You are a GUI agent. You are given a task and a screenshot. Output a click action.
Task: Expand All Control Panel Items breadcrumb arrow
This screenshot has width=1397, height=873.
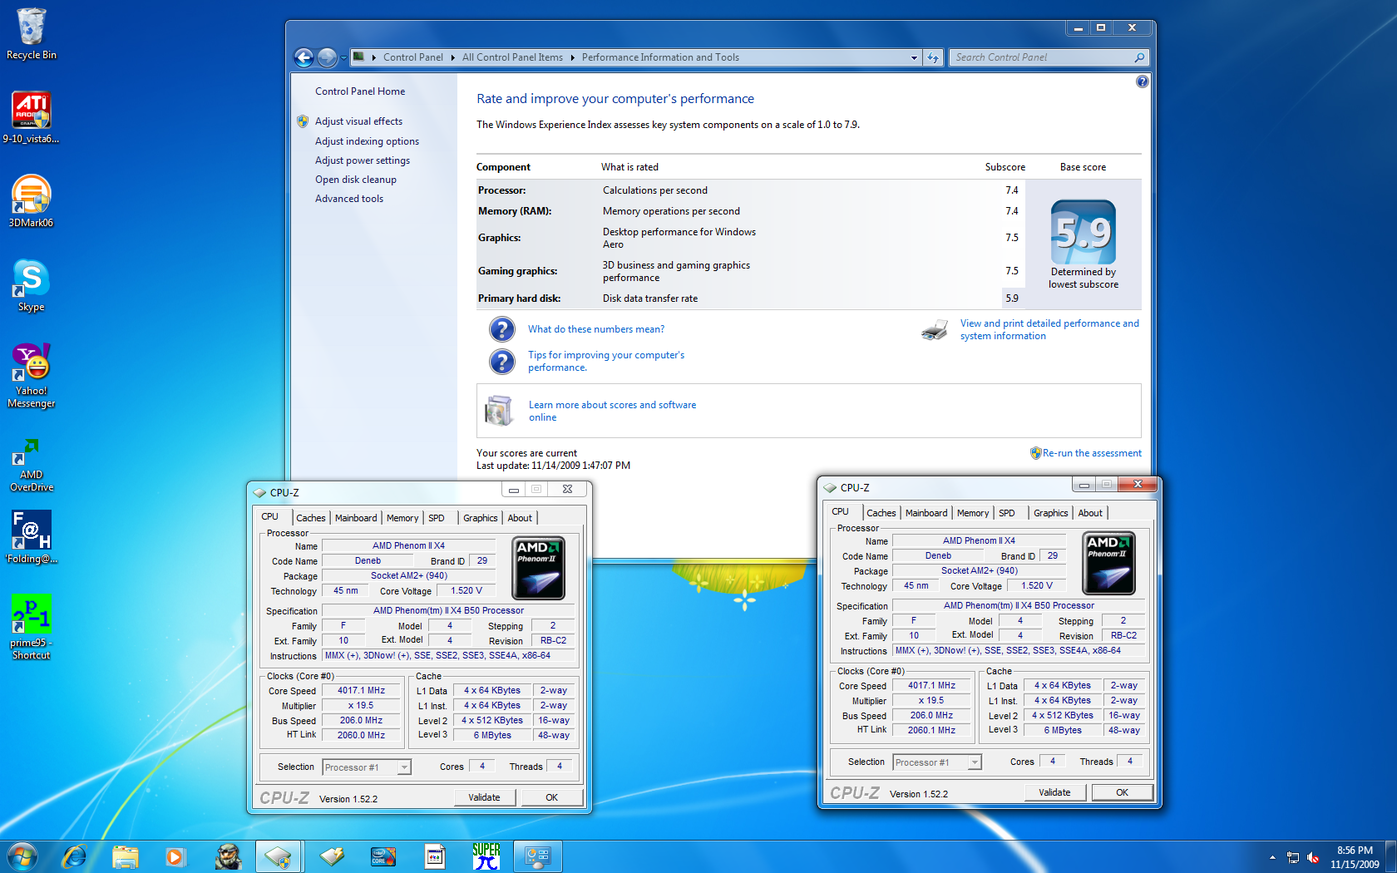tap(573, 58)
